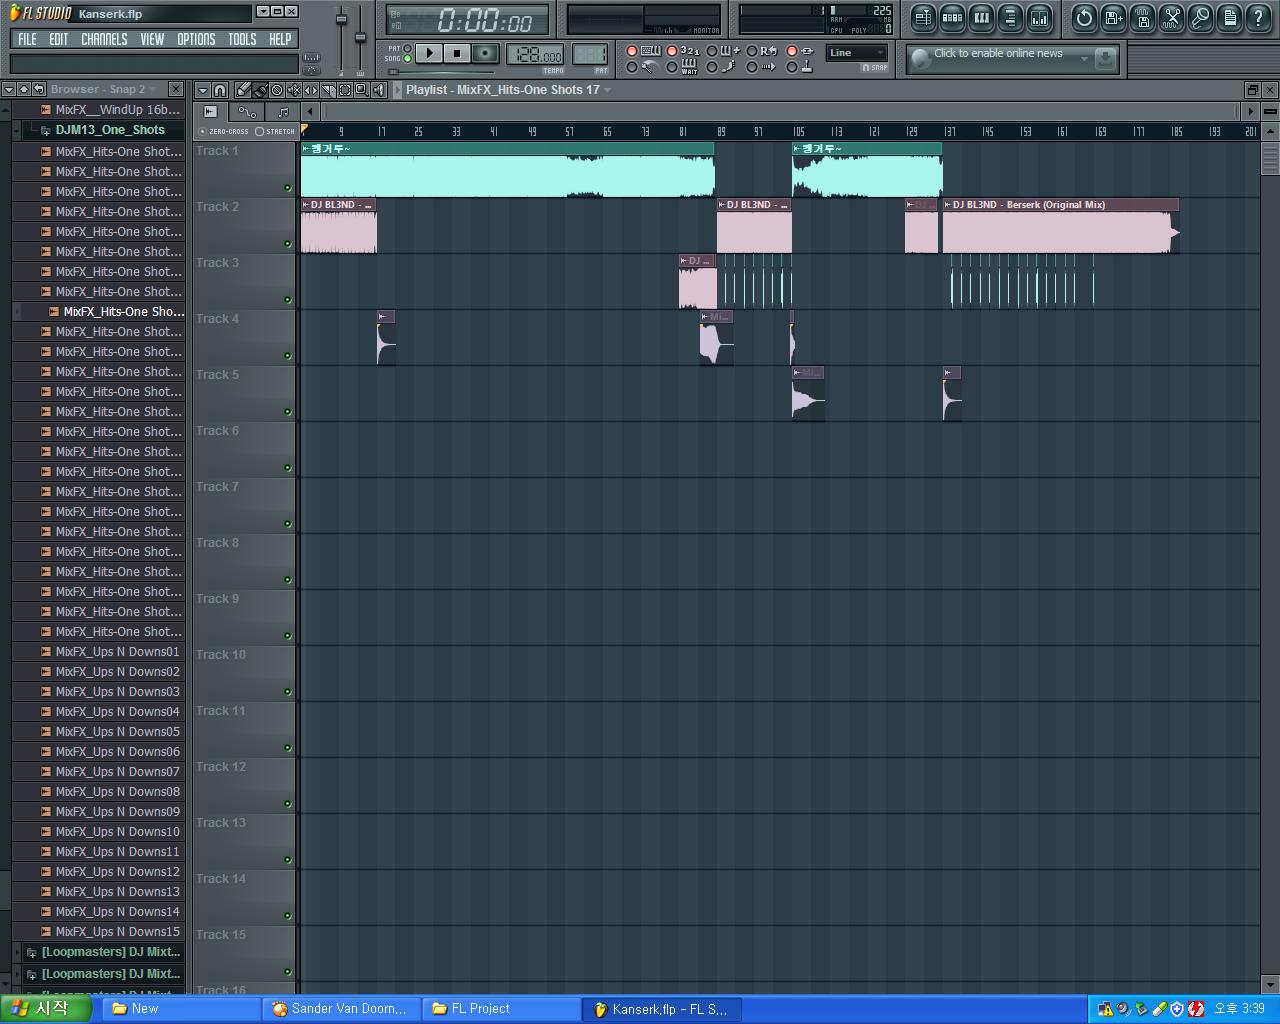The image size is (1280, 1024).
Task: Select the pencil Draw tool in playlist
Action: coord(243,90)
